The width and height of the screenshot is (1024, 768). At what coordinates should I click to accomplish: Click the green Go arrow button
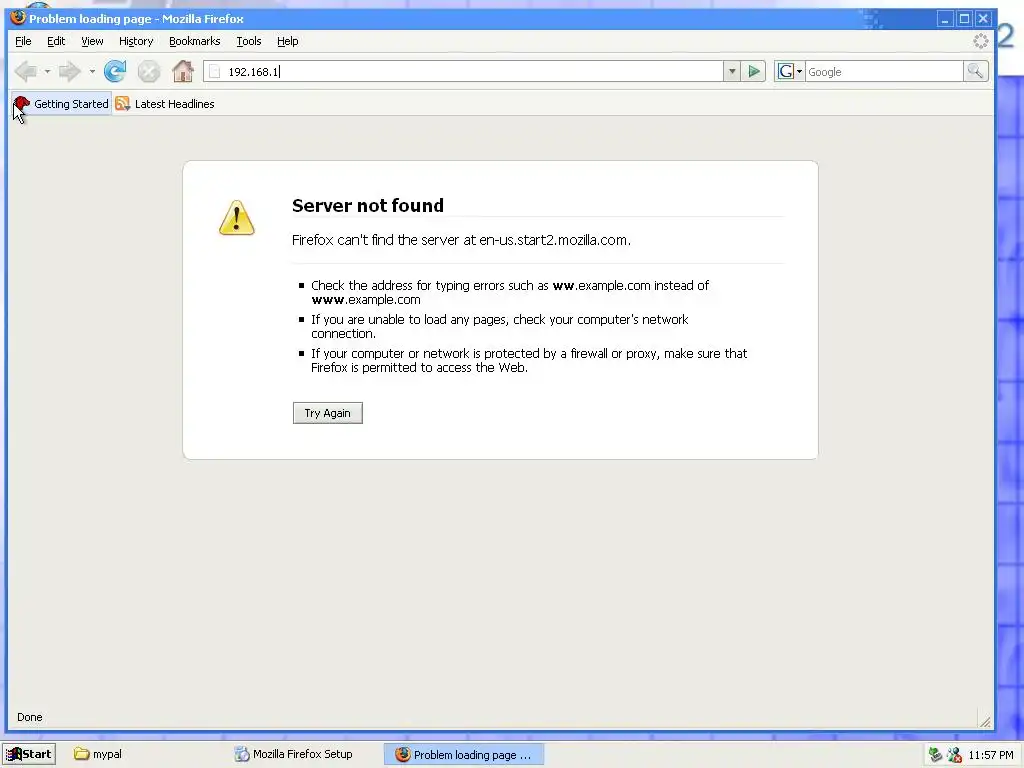[754, 72]
